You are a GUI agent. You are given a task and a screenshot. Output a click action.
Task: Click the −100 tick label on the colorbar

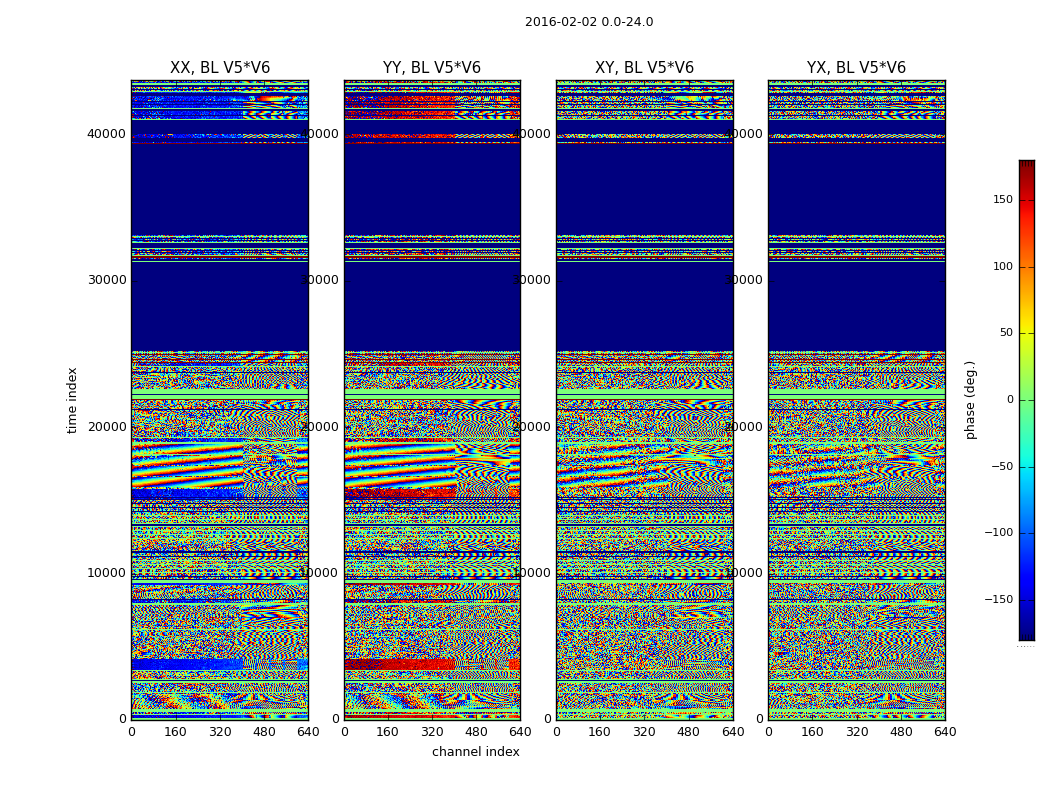tap(997, 533)
